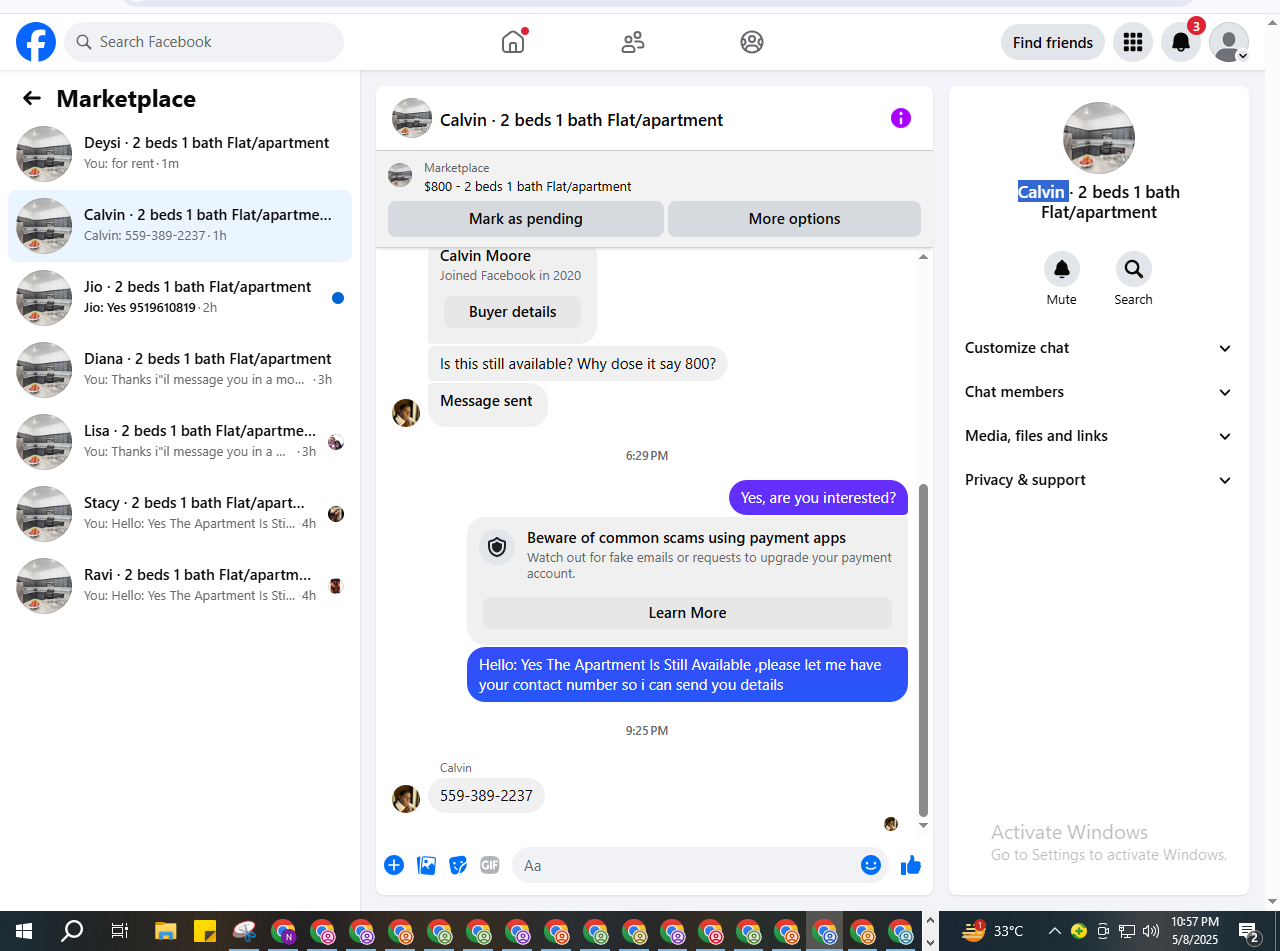Open the Groups icon in top navigation
1280x951 pixels.
(x=752, y=42)
